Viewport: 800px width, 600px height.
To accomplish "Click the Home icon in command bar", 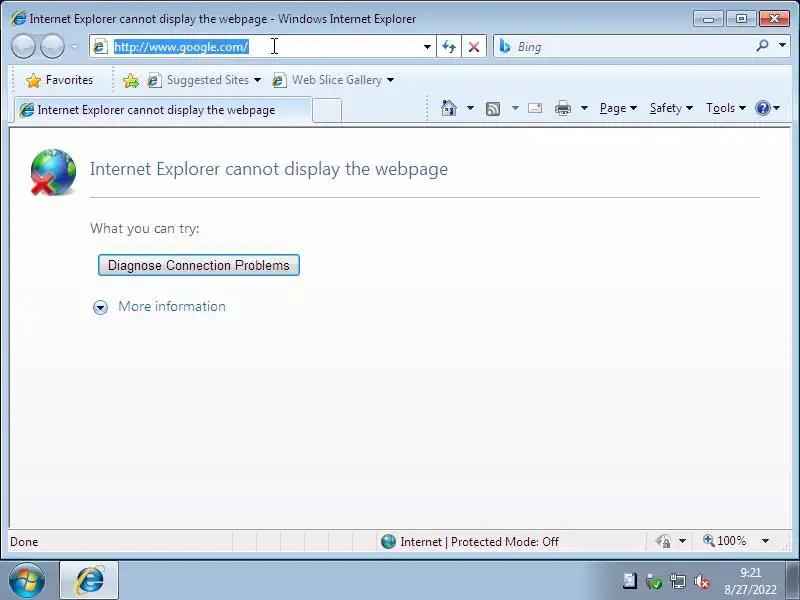I will point(448,108).
